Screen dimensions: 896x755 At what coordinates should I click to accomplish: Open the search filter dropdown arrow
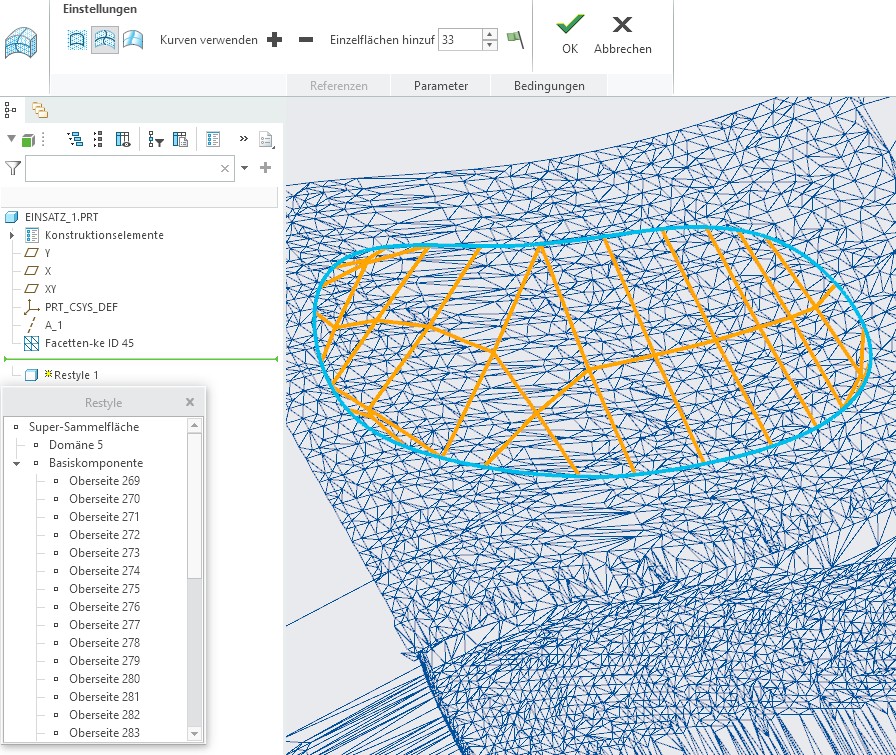(244, 169)
